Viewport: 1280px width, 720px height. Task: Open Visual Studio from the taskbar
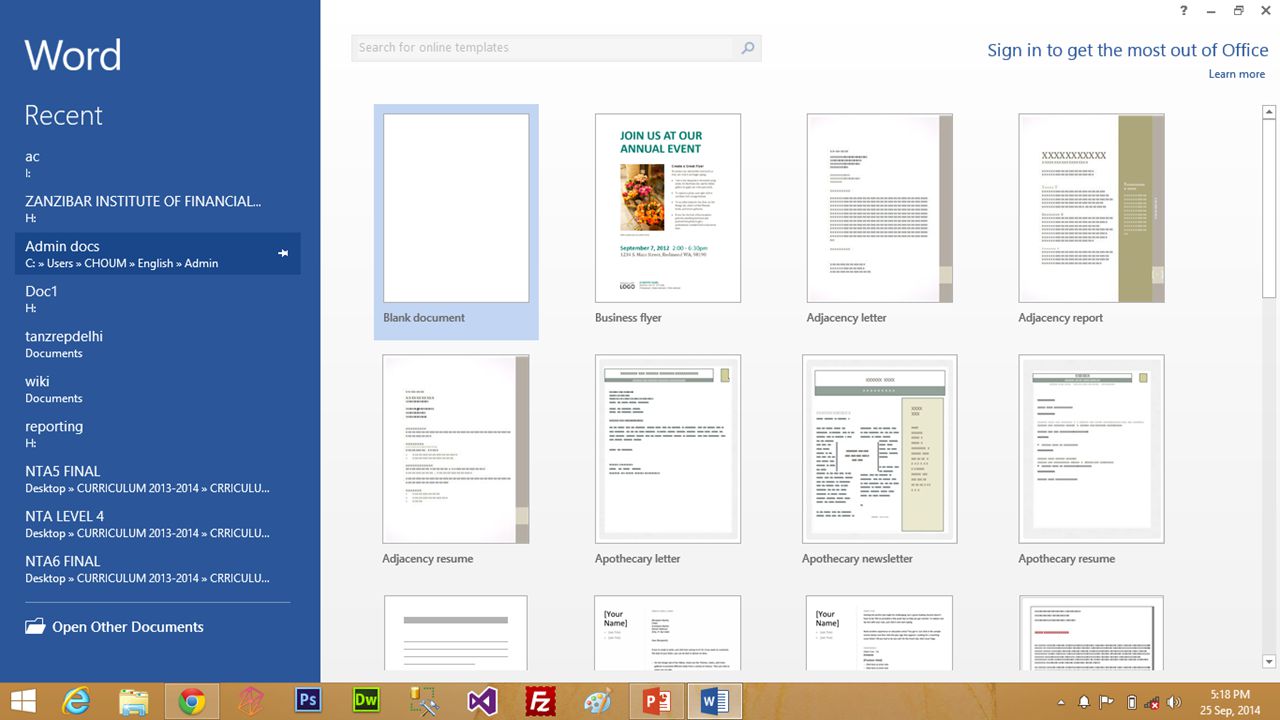(482, 702)
